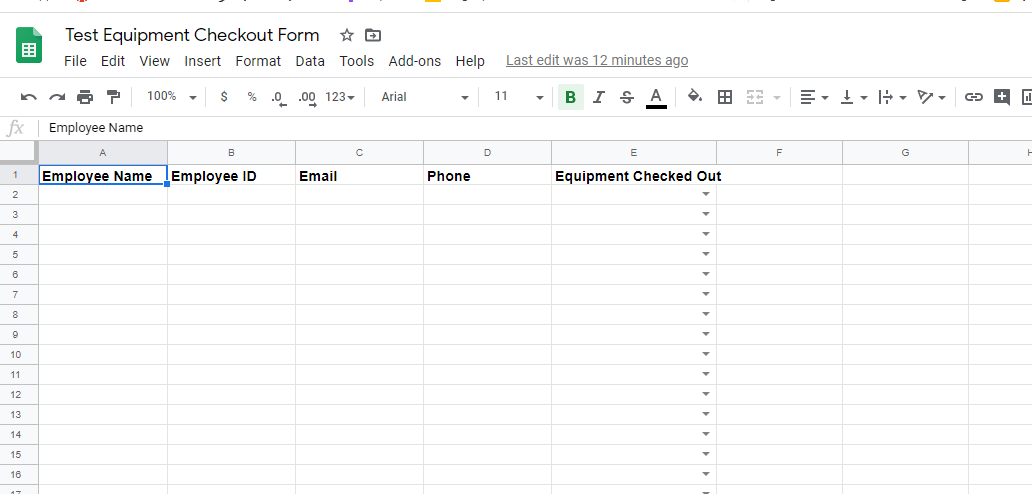Increase decimal places icon
Viewport: 1032px width, 494px height.
click(x=307, y=97)
